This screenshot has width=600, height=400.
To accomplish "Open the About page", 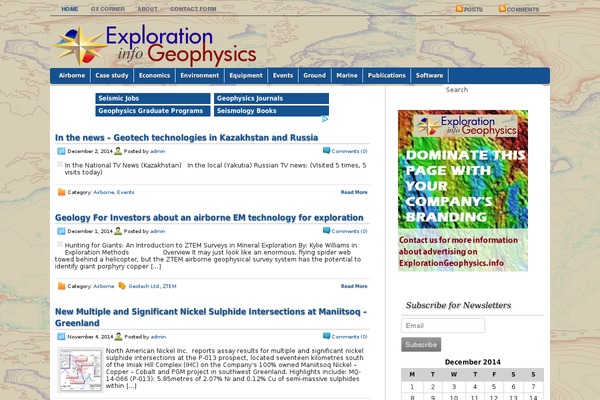I will [x=147, y=9].
